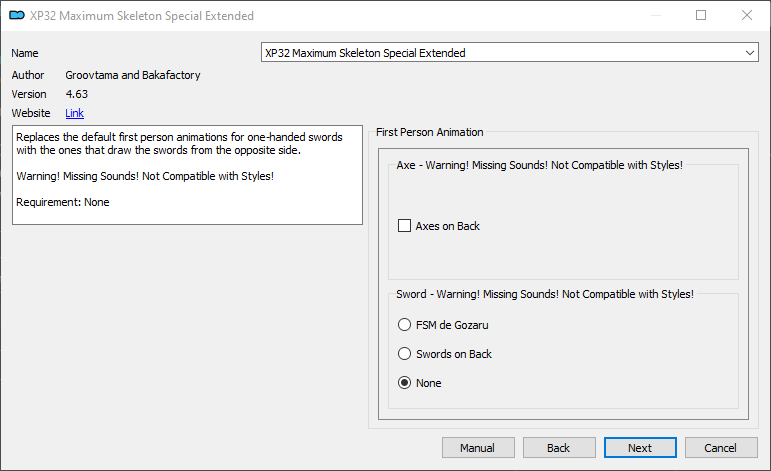
Task: Click the First Person Animation group label
Action: (430, 132)
